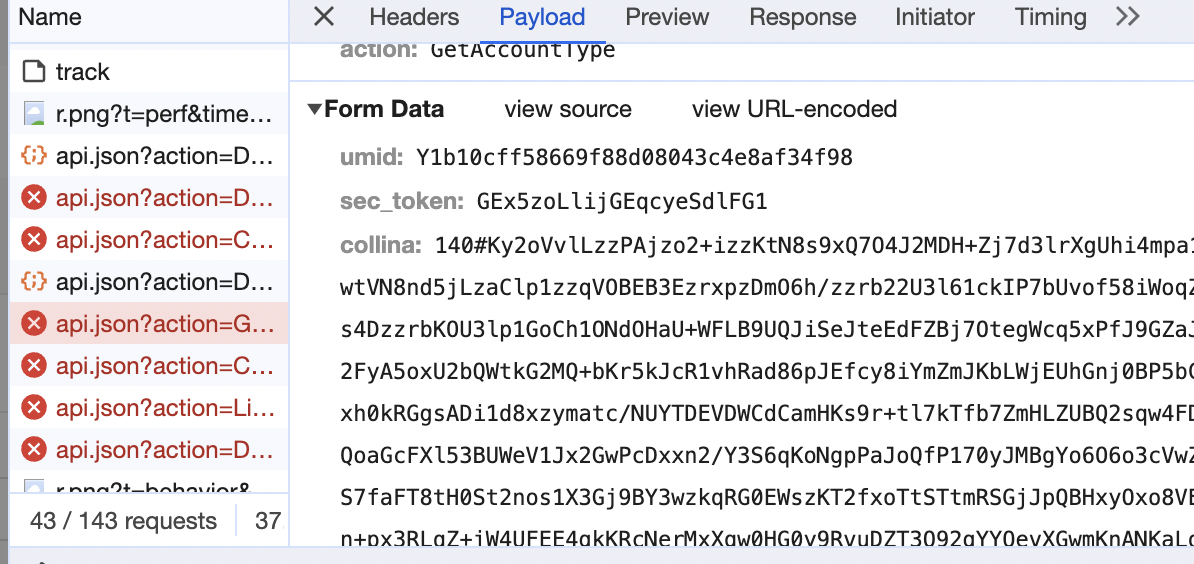Click the red error icon on selected GetAccountType request
The height and width of the screenshot is (564, 1194).
(x=35, y=324)
